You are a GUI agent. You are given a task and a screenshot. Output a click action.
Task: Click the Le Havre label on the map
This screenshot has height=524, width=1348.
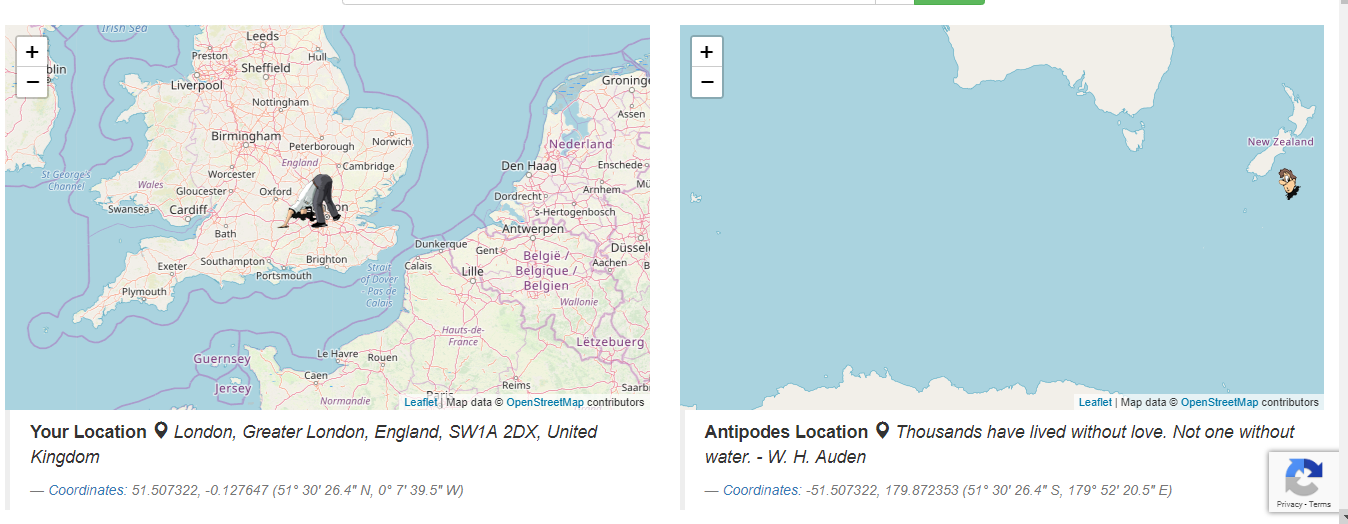pos(336,354)
